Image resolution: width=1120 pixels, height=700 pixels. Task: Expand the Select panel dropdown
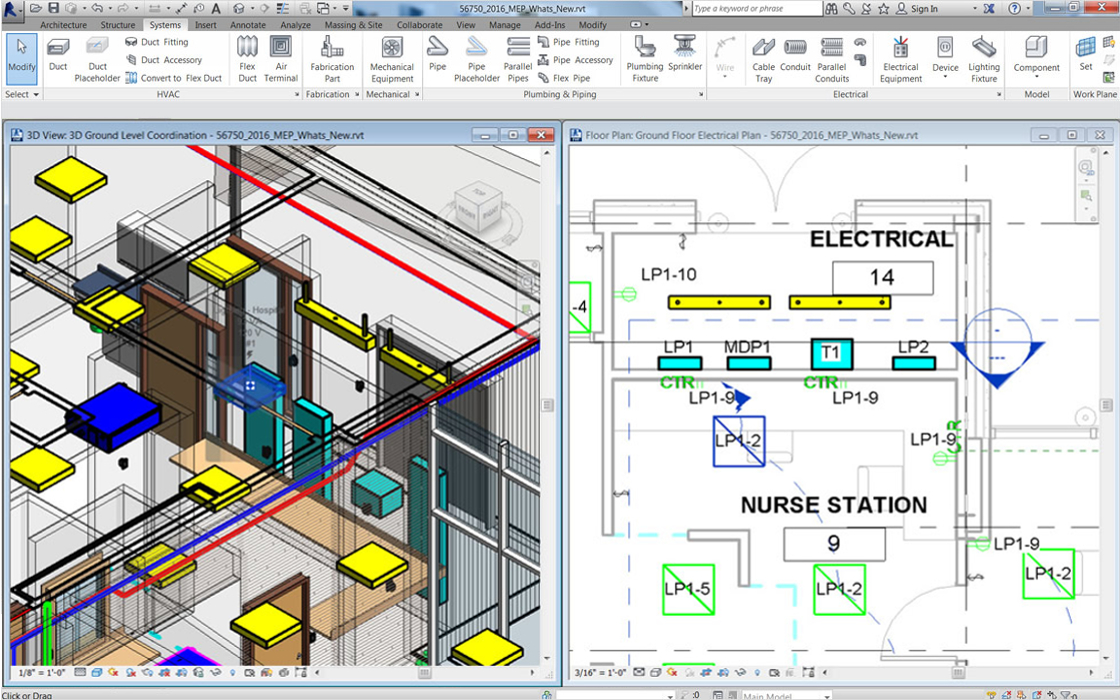point(22,95)
